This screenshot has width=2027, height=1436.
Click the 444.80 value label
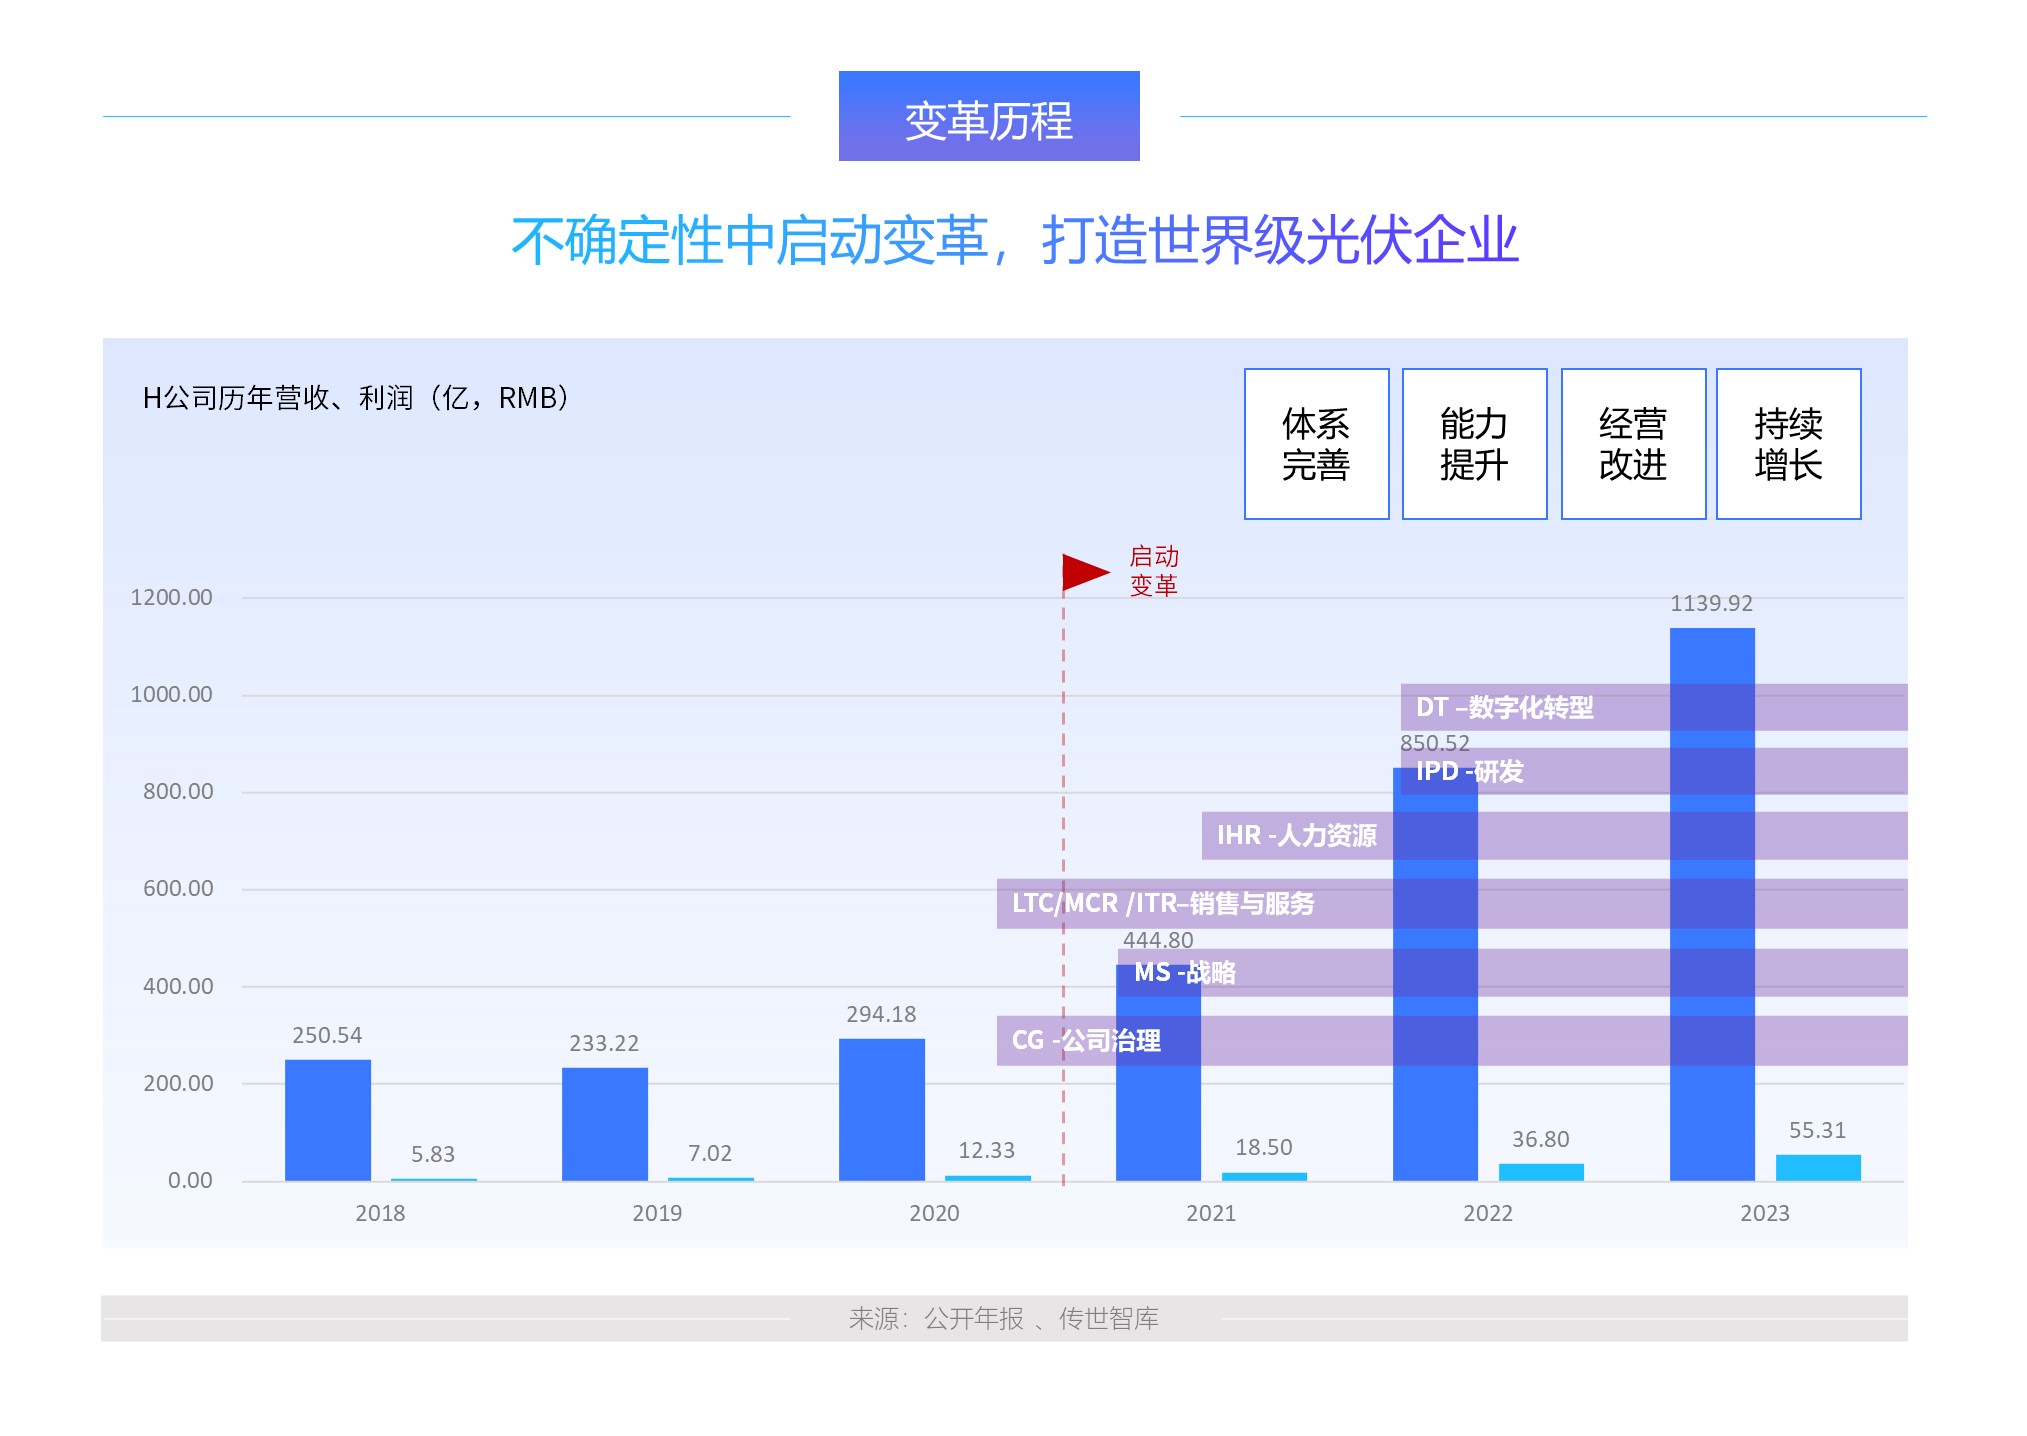coord(1158,940)
